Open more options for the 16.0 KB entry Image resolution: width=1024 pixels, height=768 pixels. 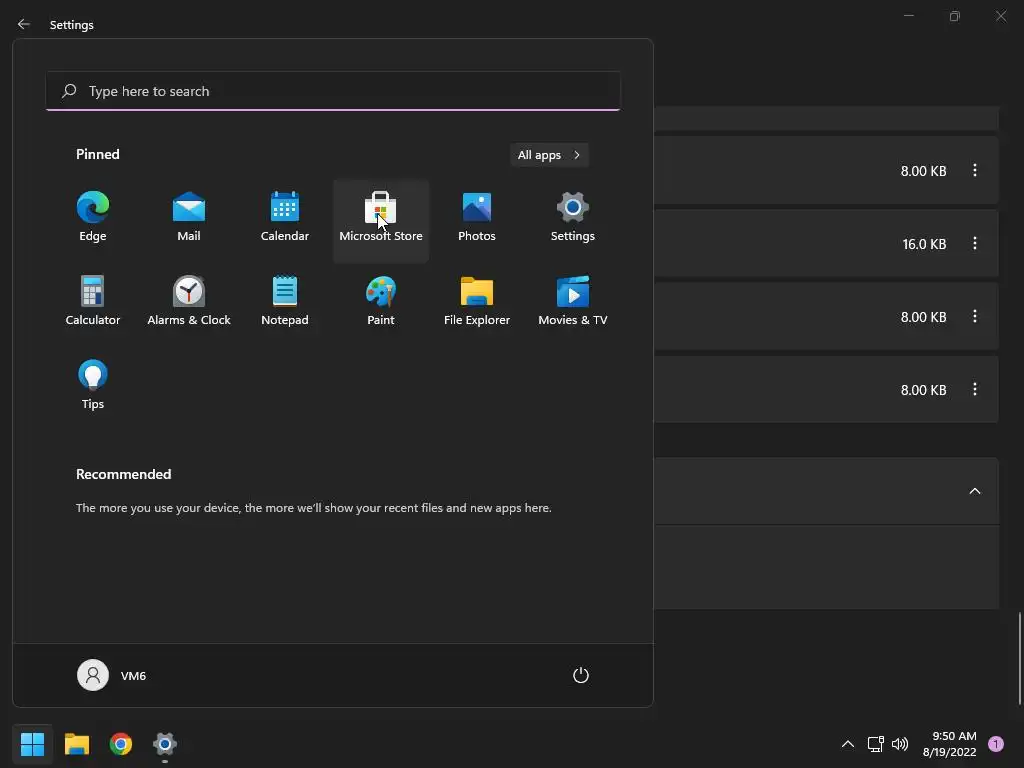pyautogui.click(x=974, y=244)
